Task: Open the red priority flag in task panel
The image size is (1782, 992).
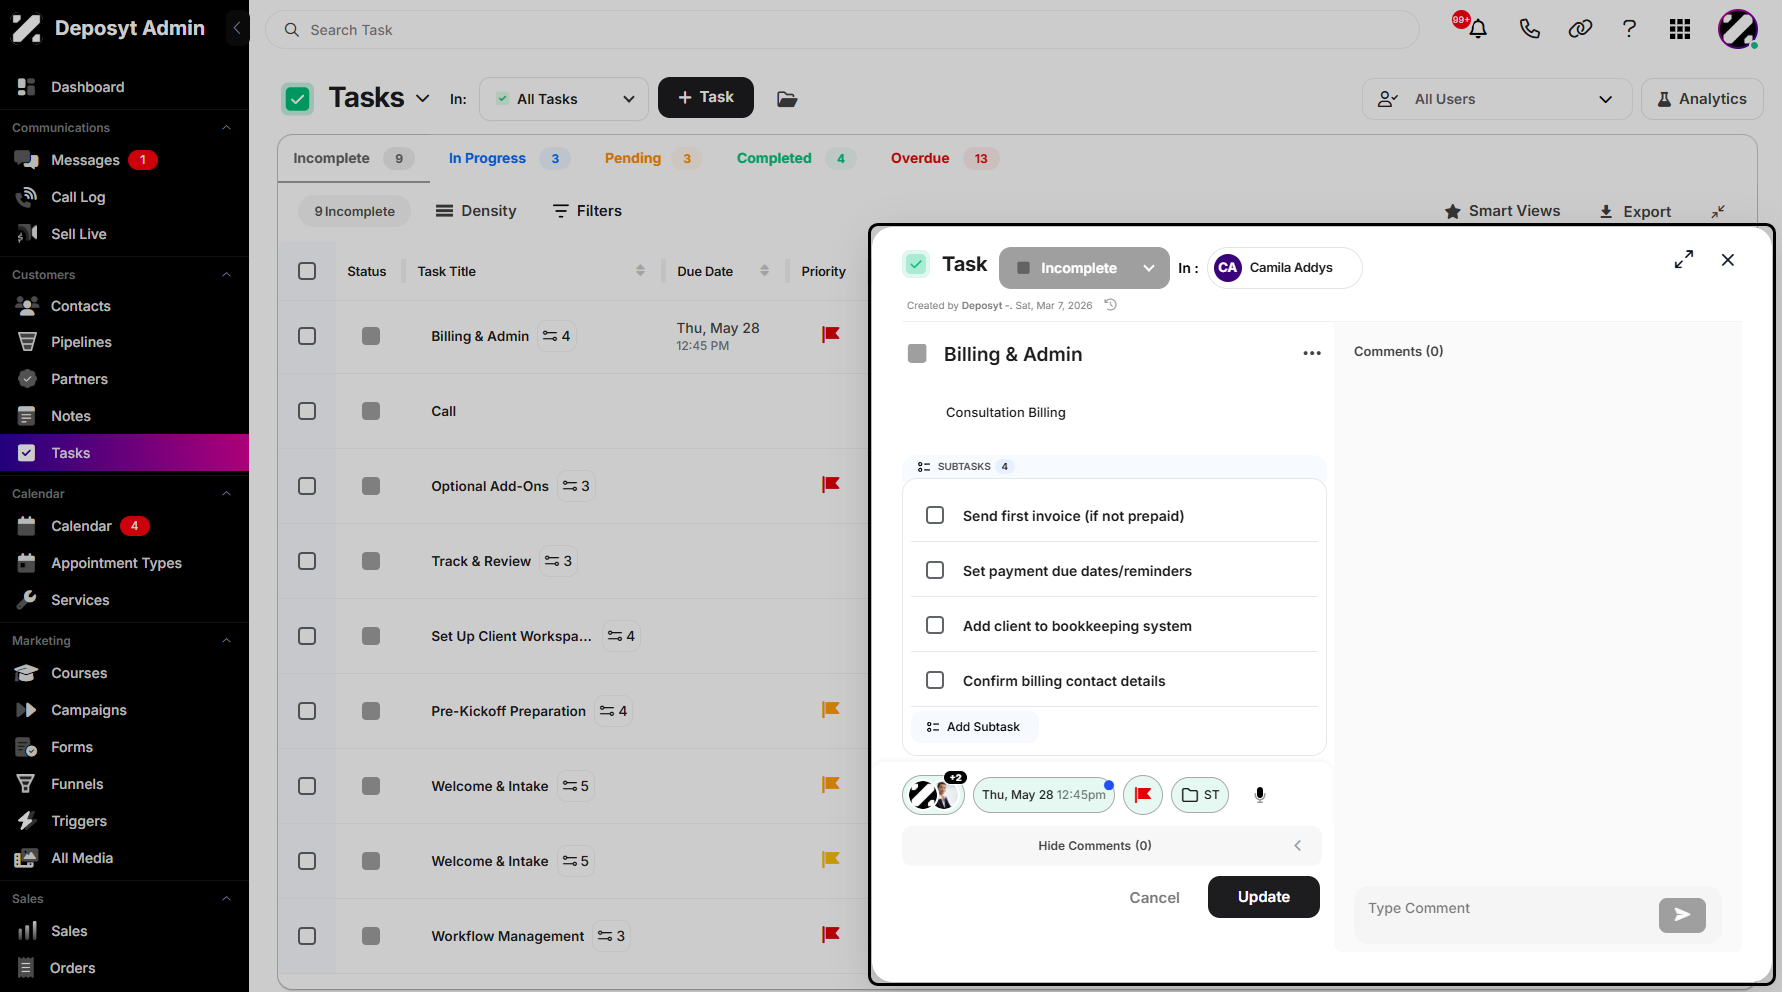Action: point(1143,795)
